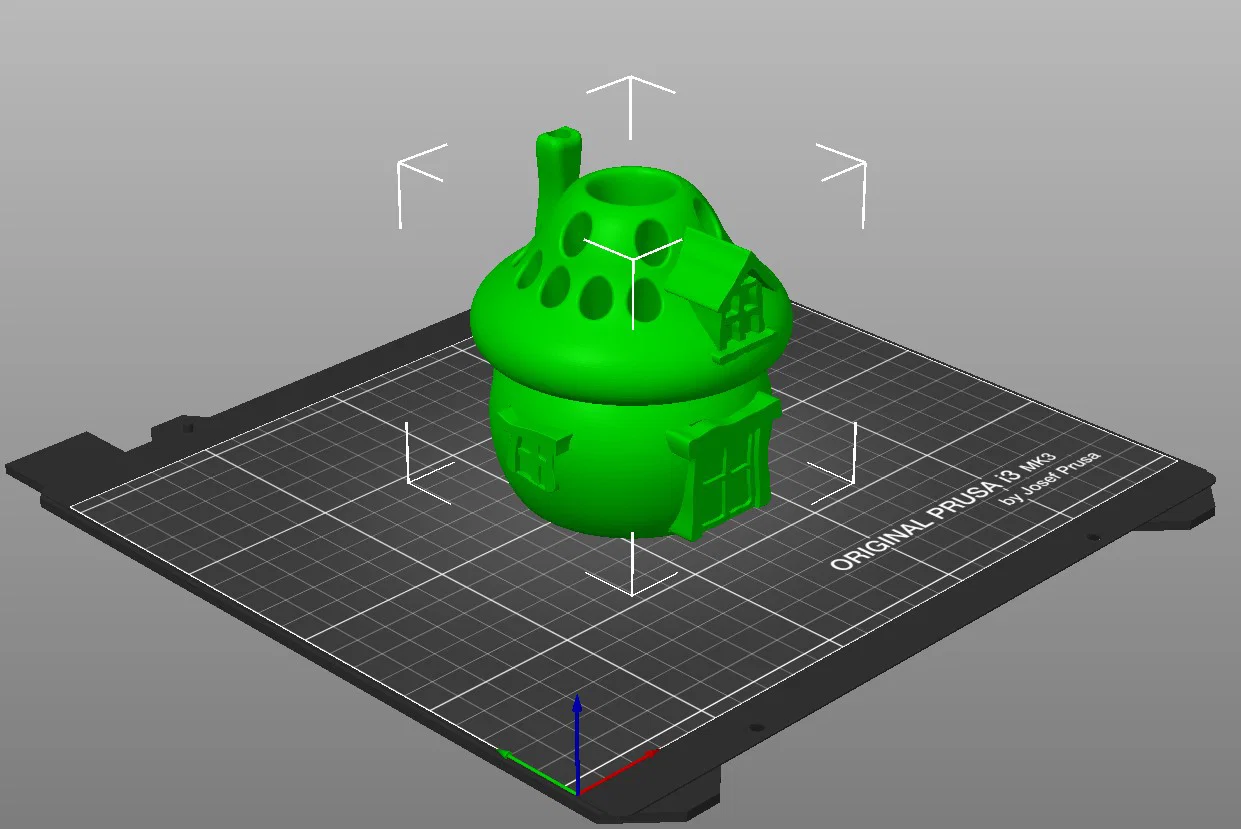Click the lower-right bounding box corner on bed
1241x829 pixels.
click(x=835, y=464)
